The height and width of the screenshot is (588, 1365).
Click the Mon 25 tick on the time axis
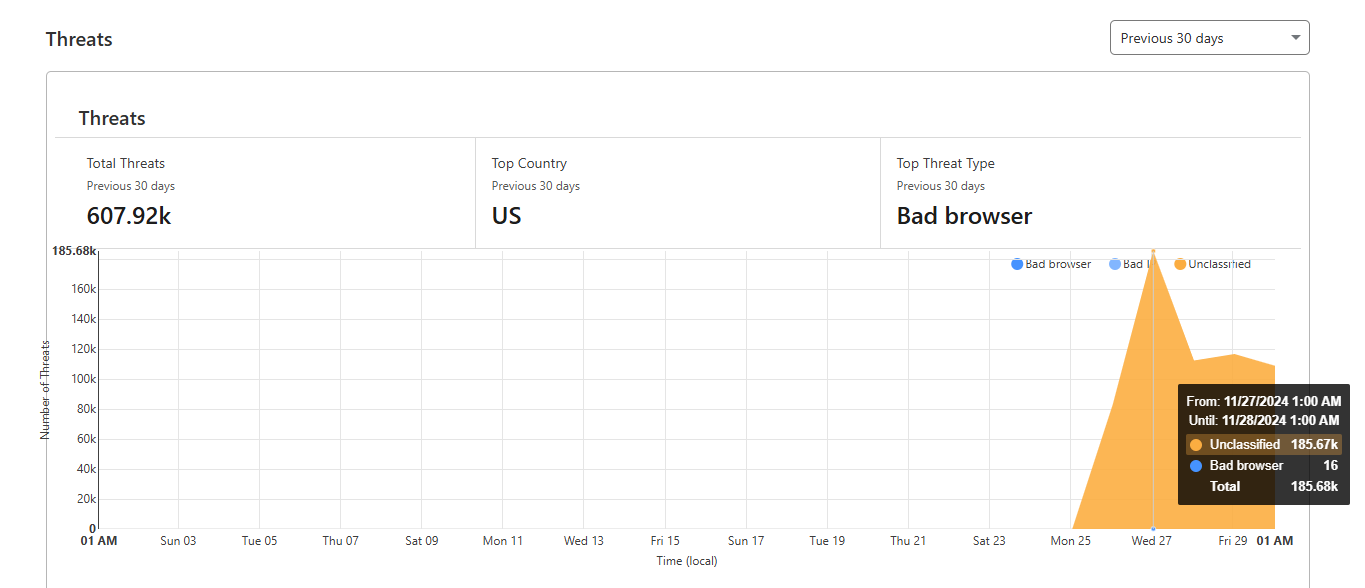[1070, 540]
